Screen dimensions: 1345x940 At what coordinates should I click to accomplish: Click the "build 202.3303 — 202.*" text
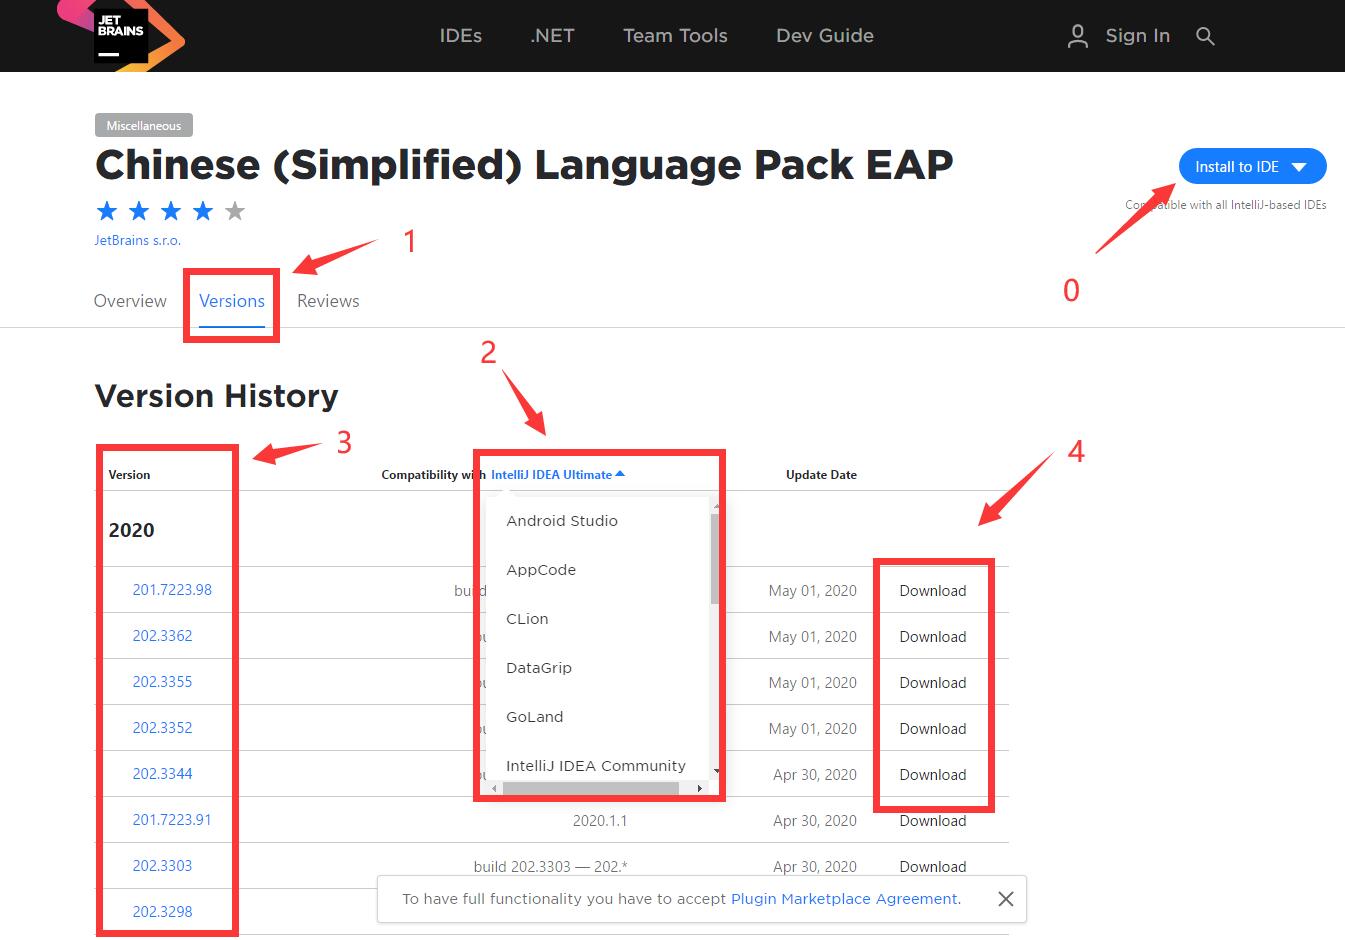tap(550, 867)
